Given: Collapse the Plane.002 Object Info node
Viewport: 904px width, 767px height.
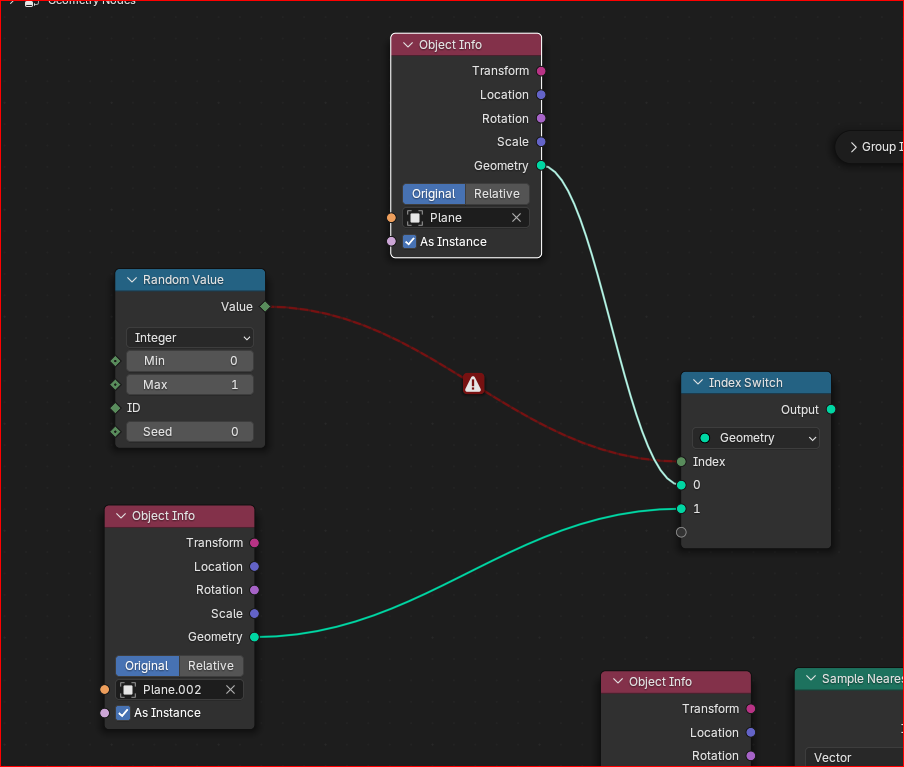Looking at the screenshot, I should click(x=121, y=516).
